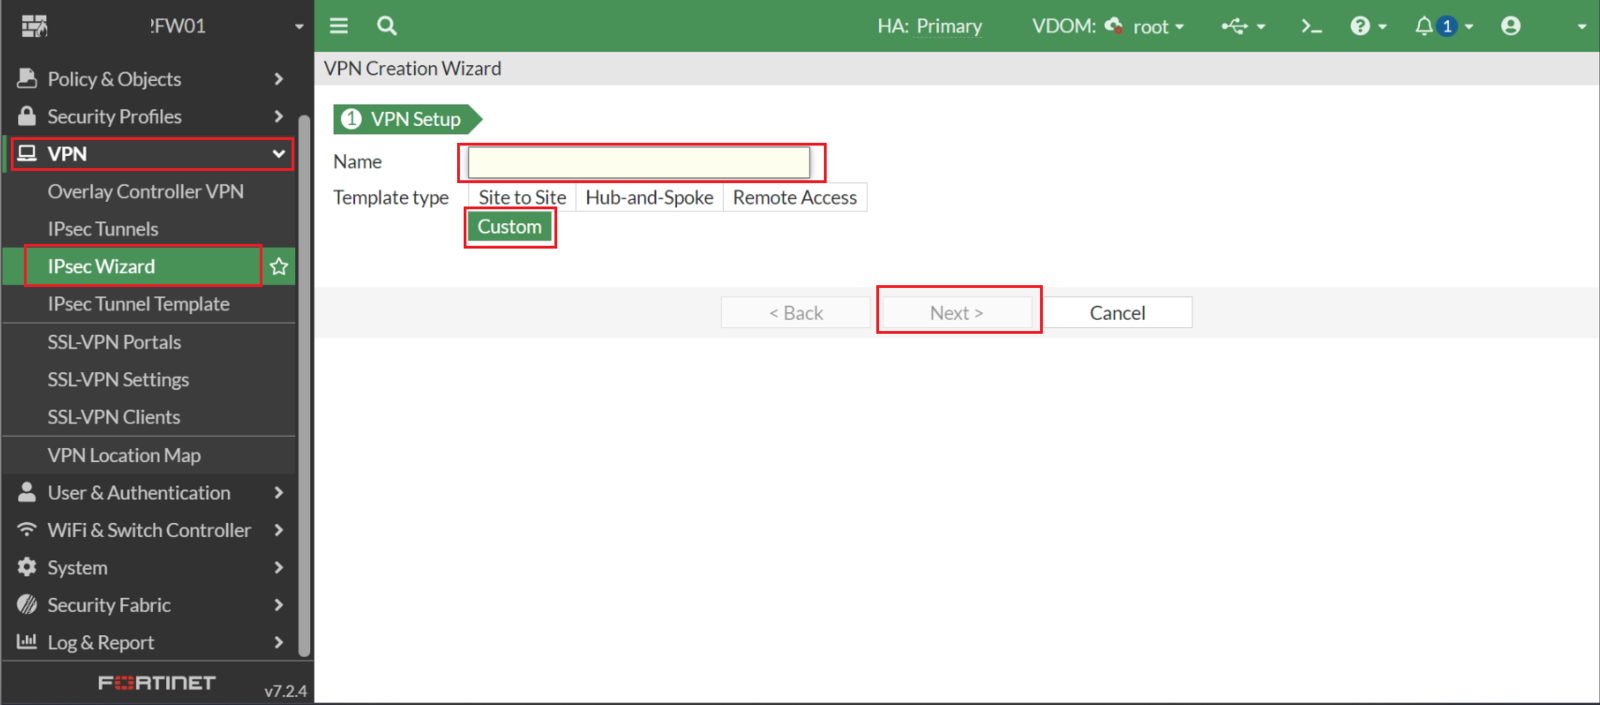Select the Custom template type
The height and width of the screenshot is (705, 1600).
click(509, 227)
